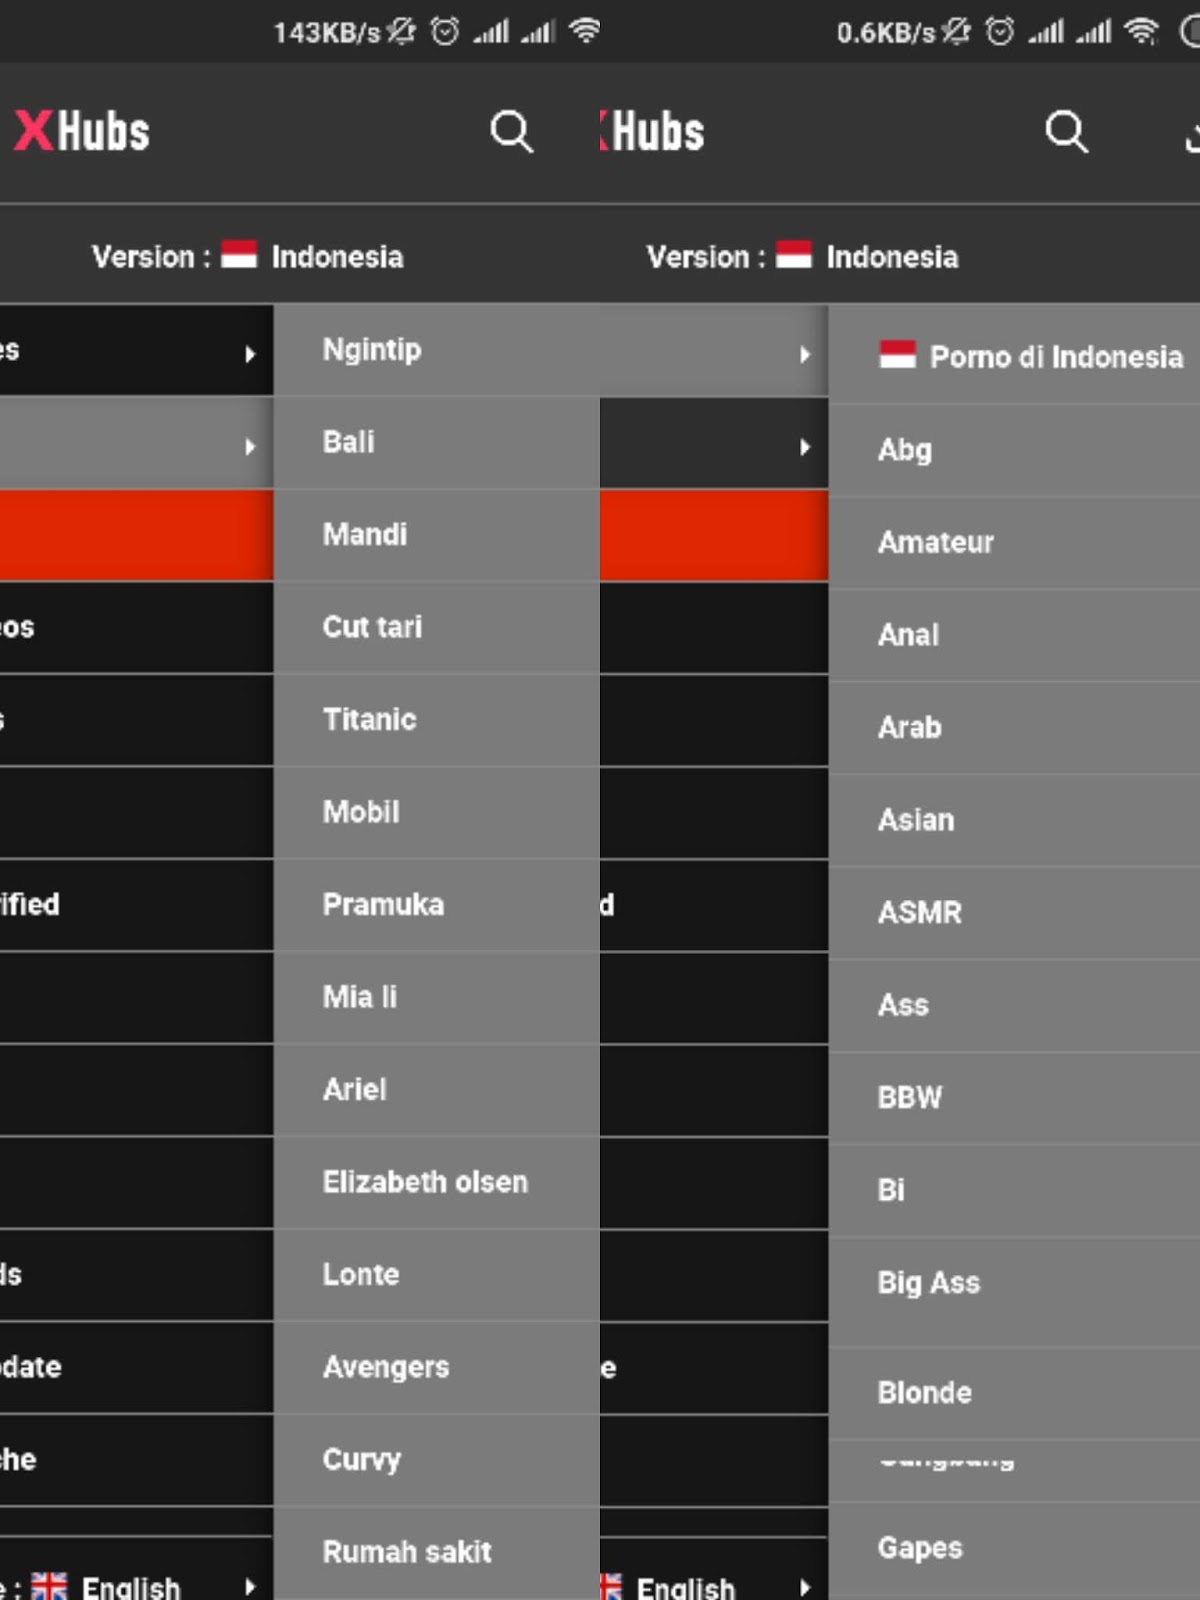The height and width of the screenshot is (1600, 1200).
Task: Open the left menu row ending in 'os'
Action: (136, 628)
